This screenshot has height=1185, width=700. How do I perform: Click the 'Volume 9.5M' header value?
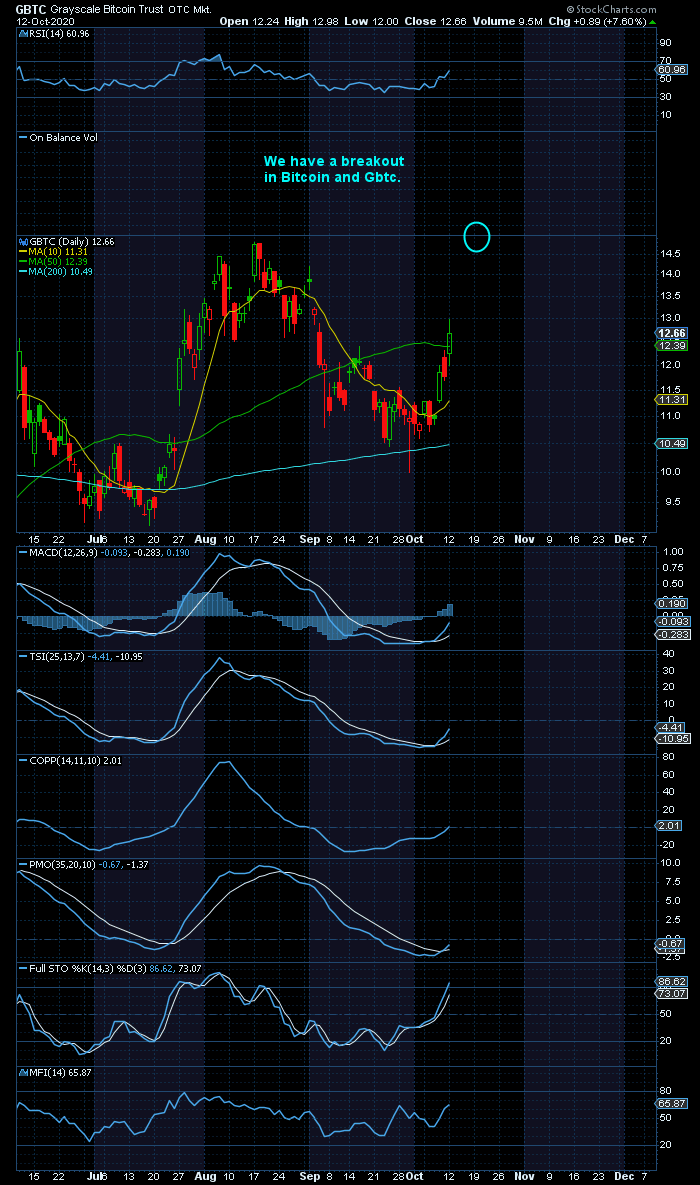click(x=507, y=21)
